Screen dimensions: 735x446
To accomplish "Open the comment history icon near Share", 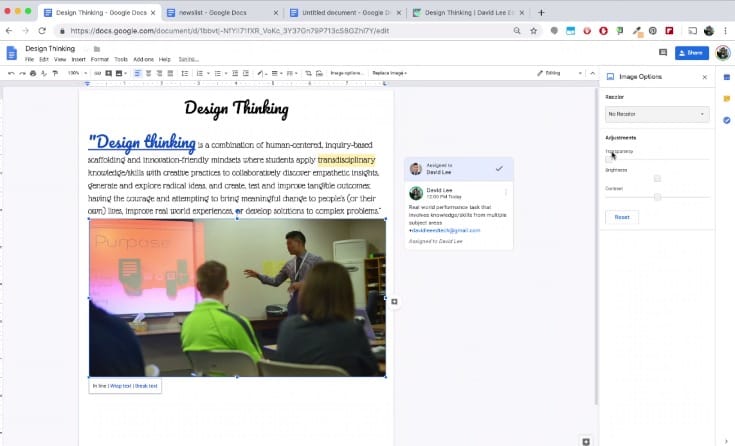I will [x=662, y=52].
